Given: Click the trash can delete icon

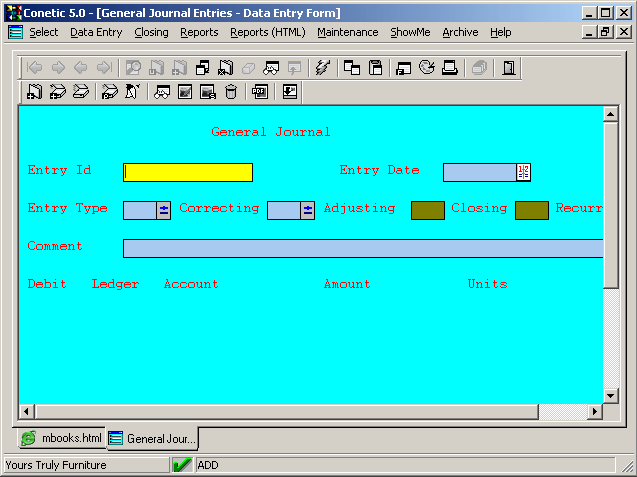Looking at the screenshot, I should point(231,92).
